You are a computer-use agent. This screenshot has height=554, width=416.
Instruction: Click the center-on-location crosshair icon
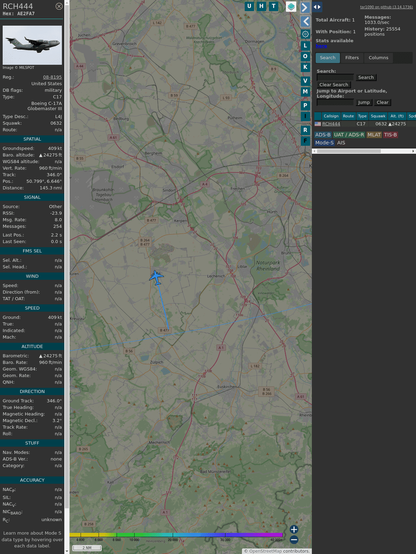[305, 34]
